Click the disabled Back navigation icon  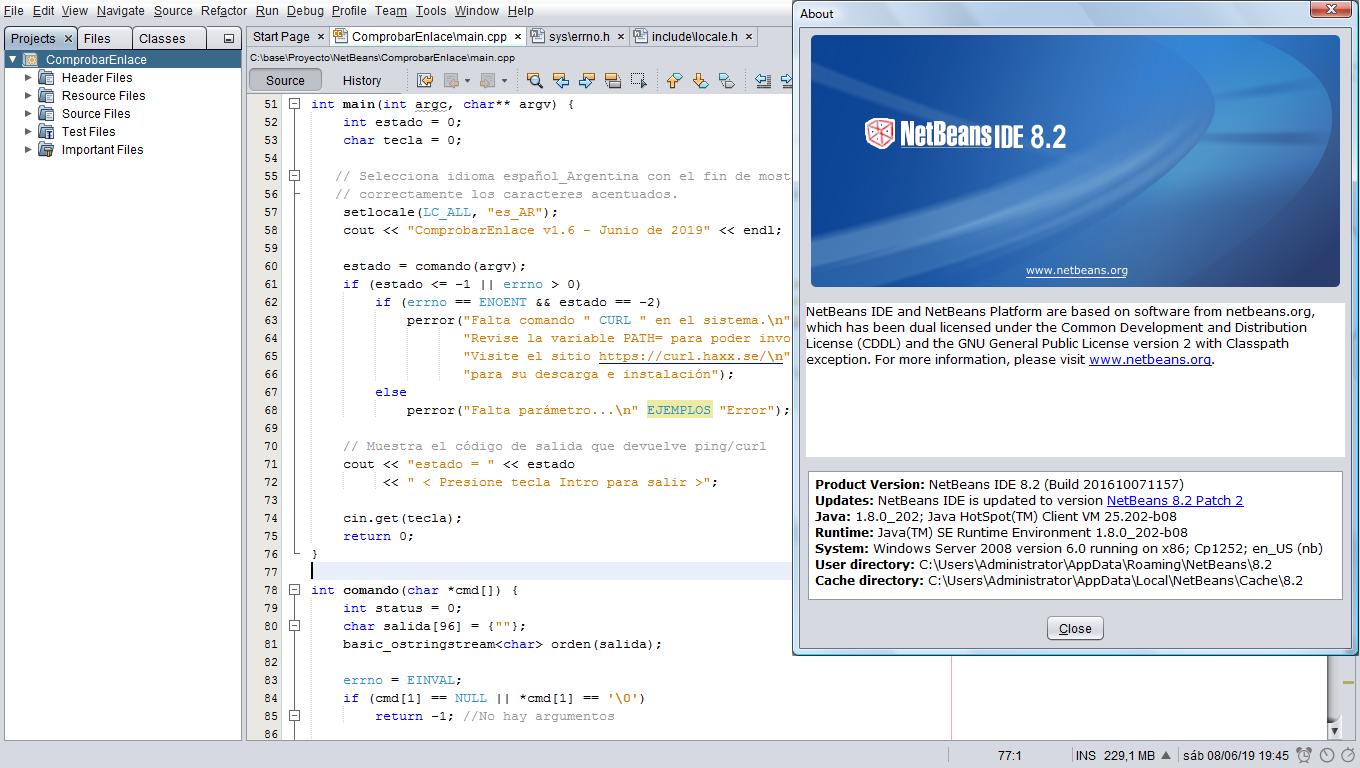[452, 80]
